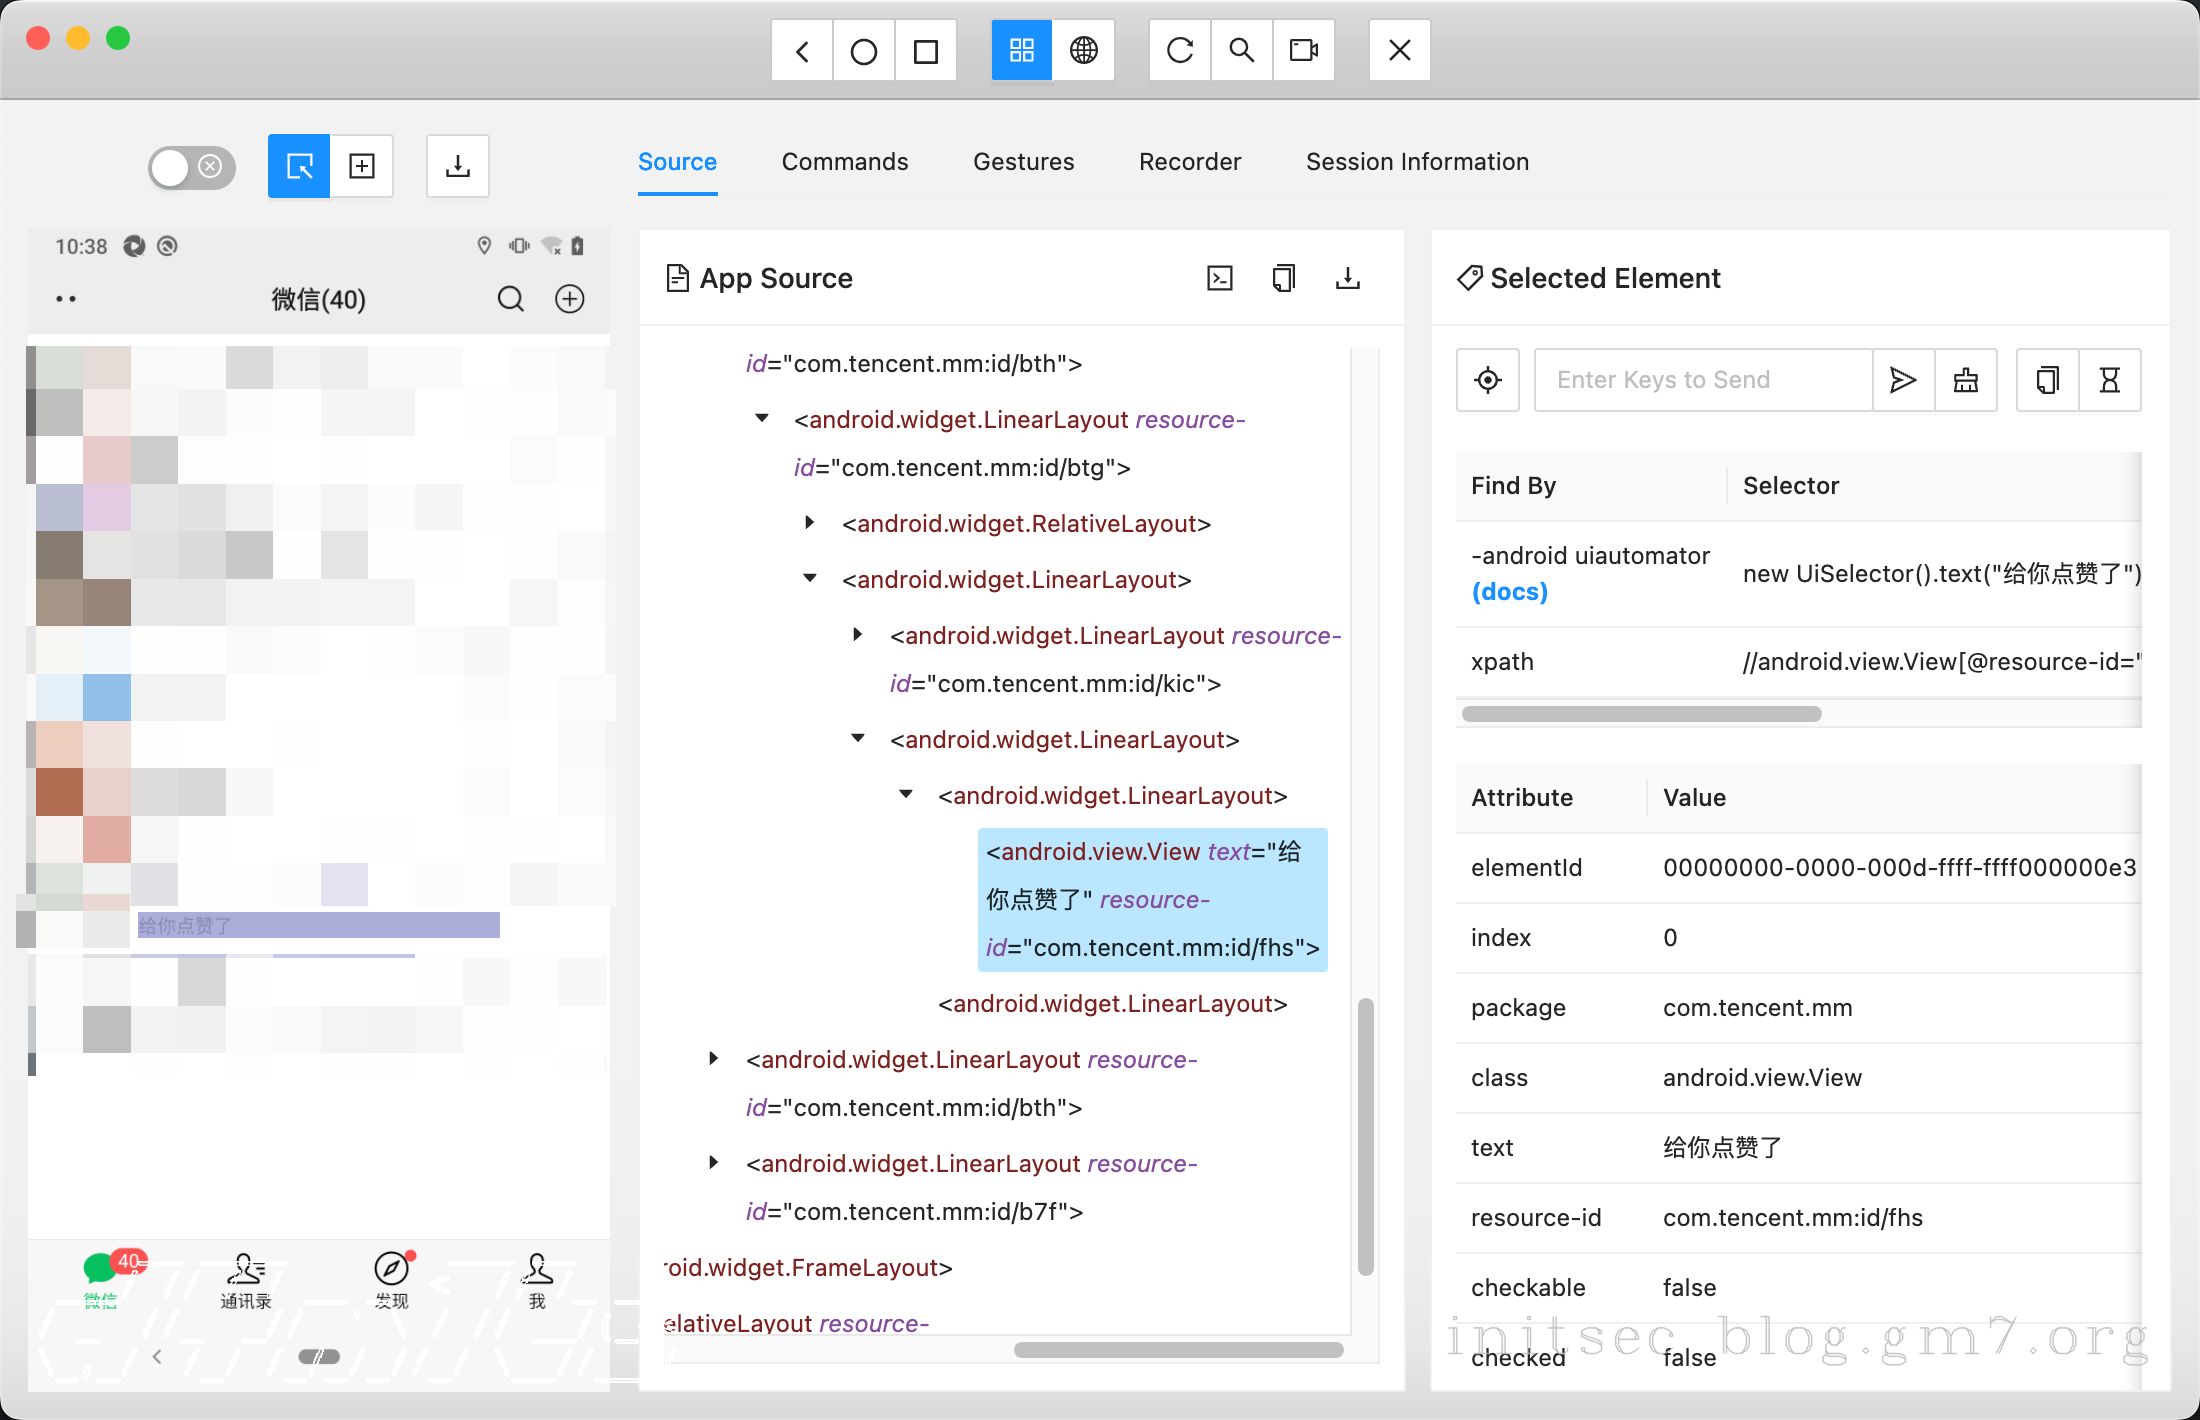Click the tap element crosshair icon
Image resolution: width=2200 pixels, height=1420 pixels.
[1488, 380]
